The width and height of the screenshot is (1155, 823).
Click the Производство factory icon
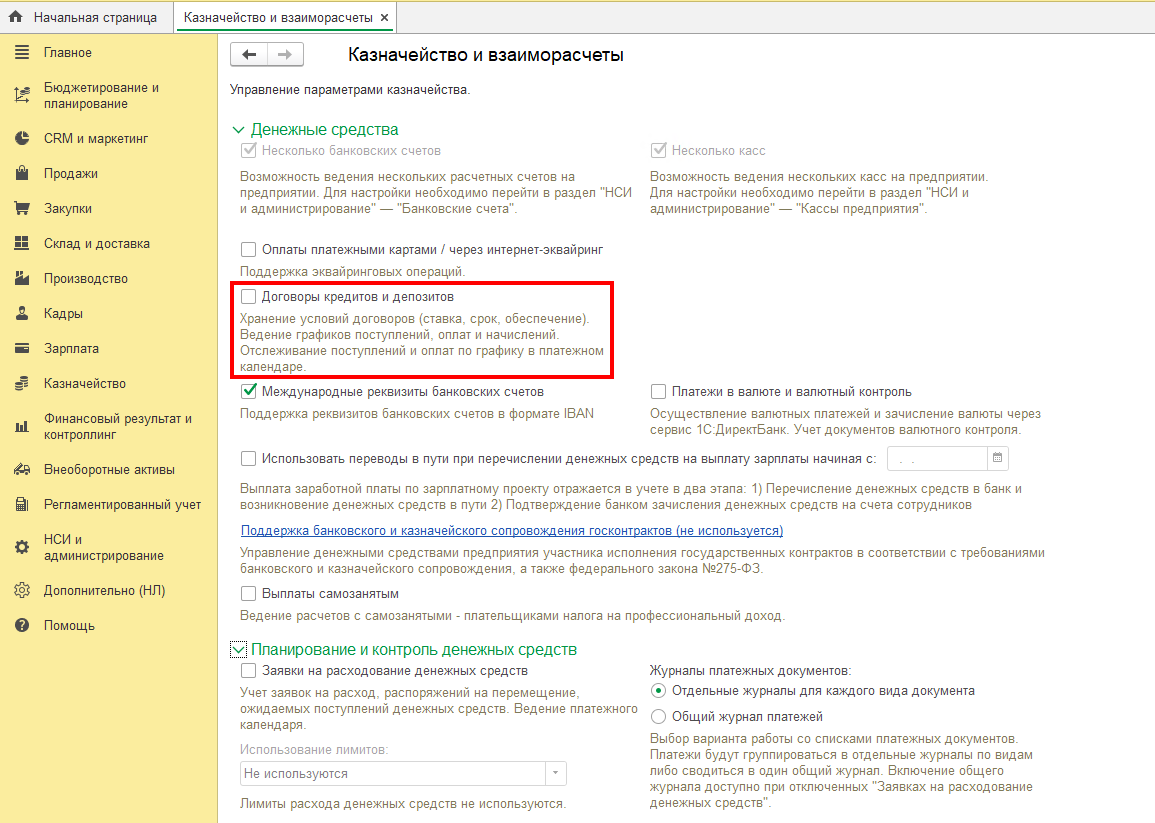22,279
